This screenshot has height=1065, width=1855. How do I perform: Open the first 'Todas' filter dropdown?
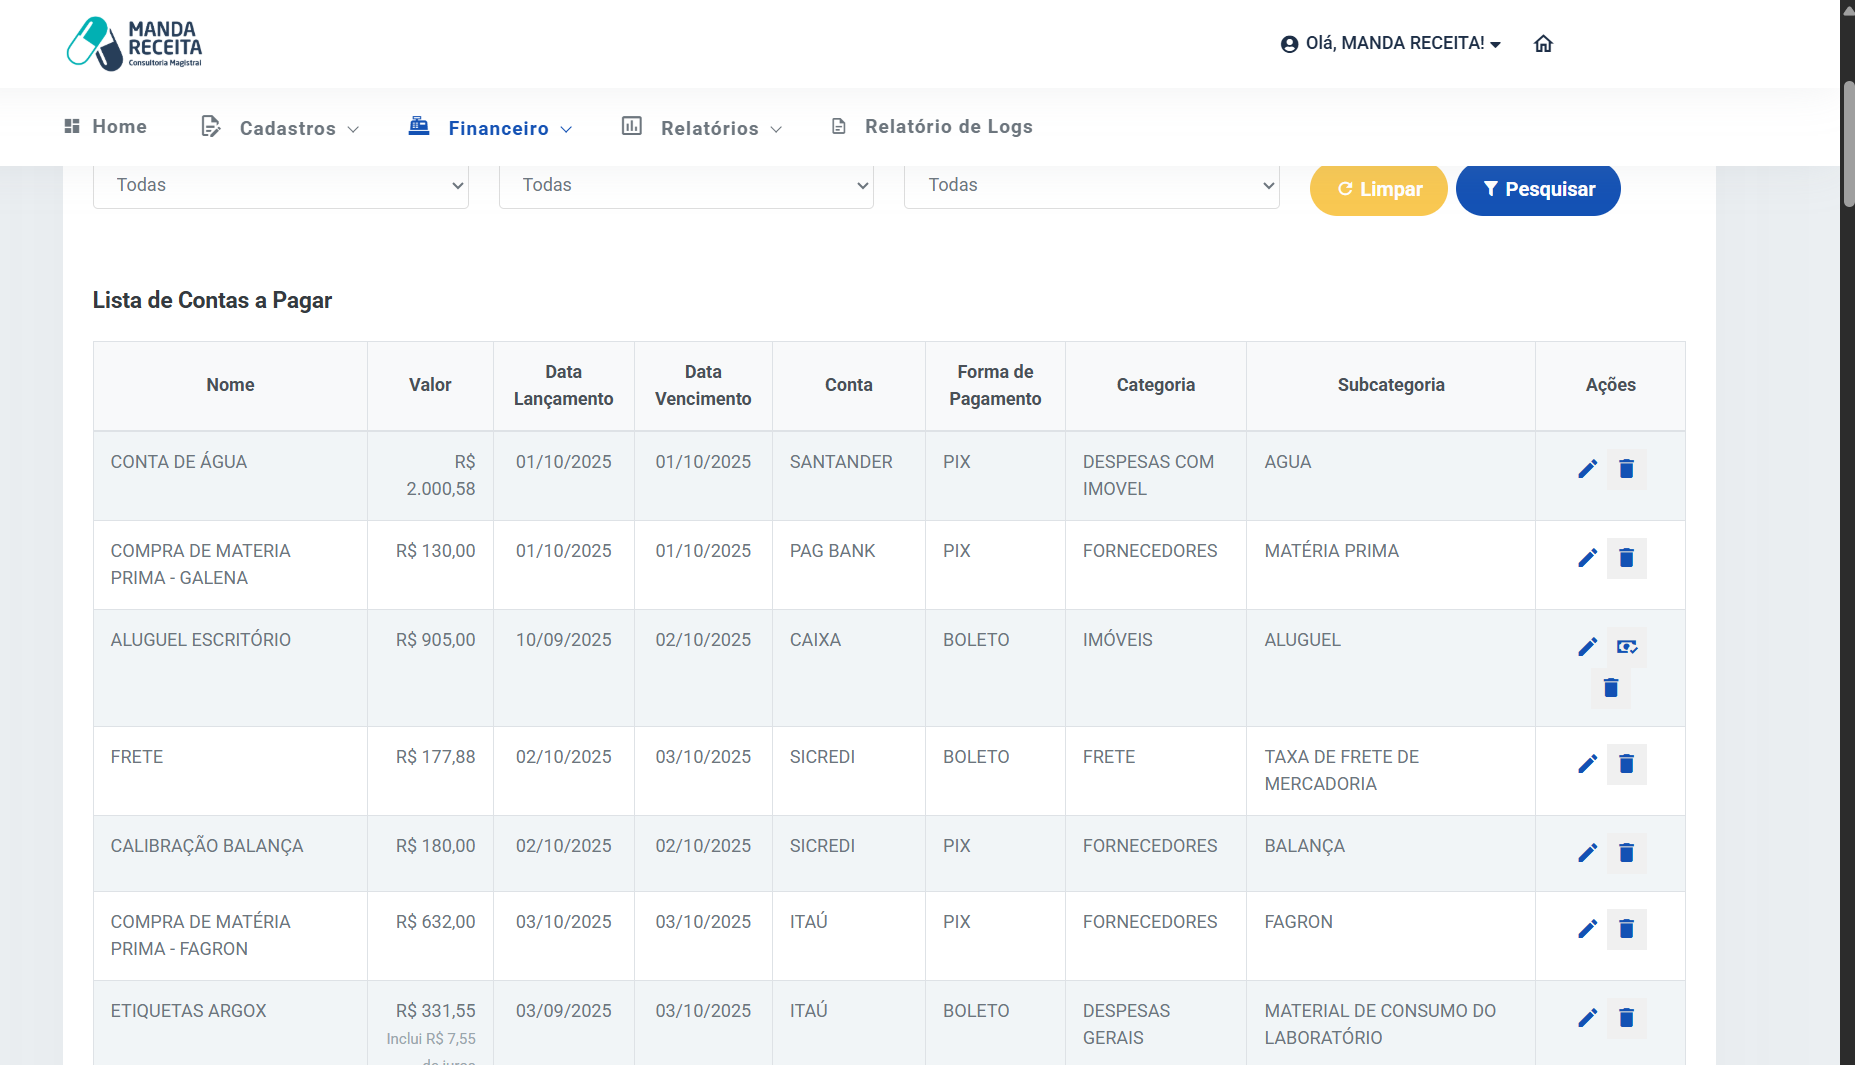(281, 186)
